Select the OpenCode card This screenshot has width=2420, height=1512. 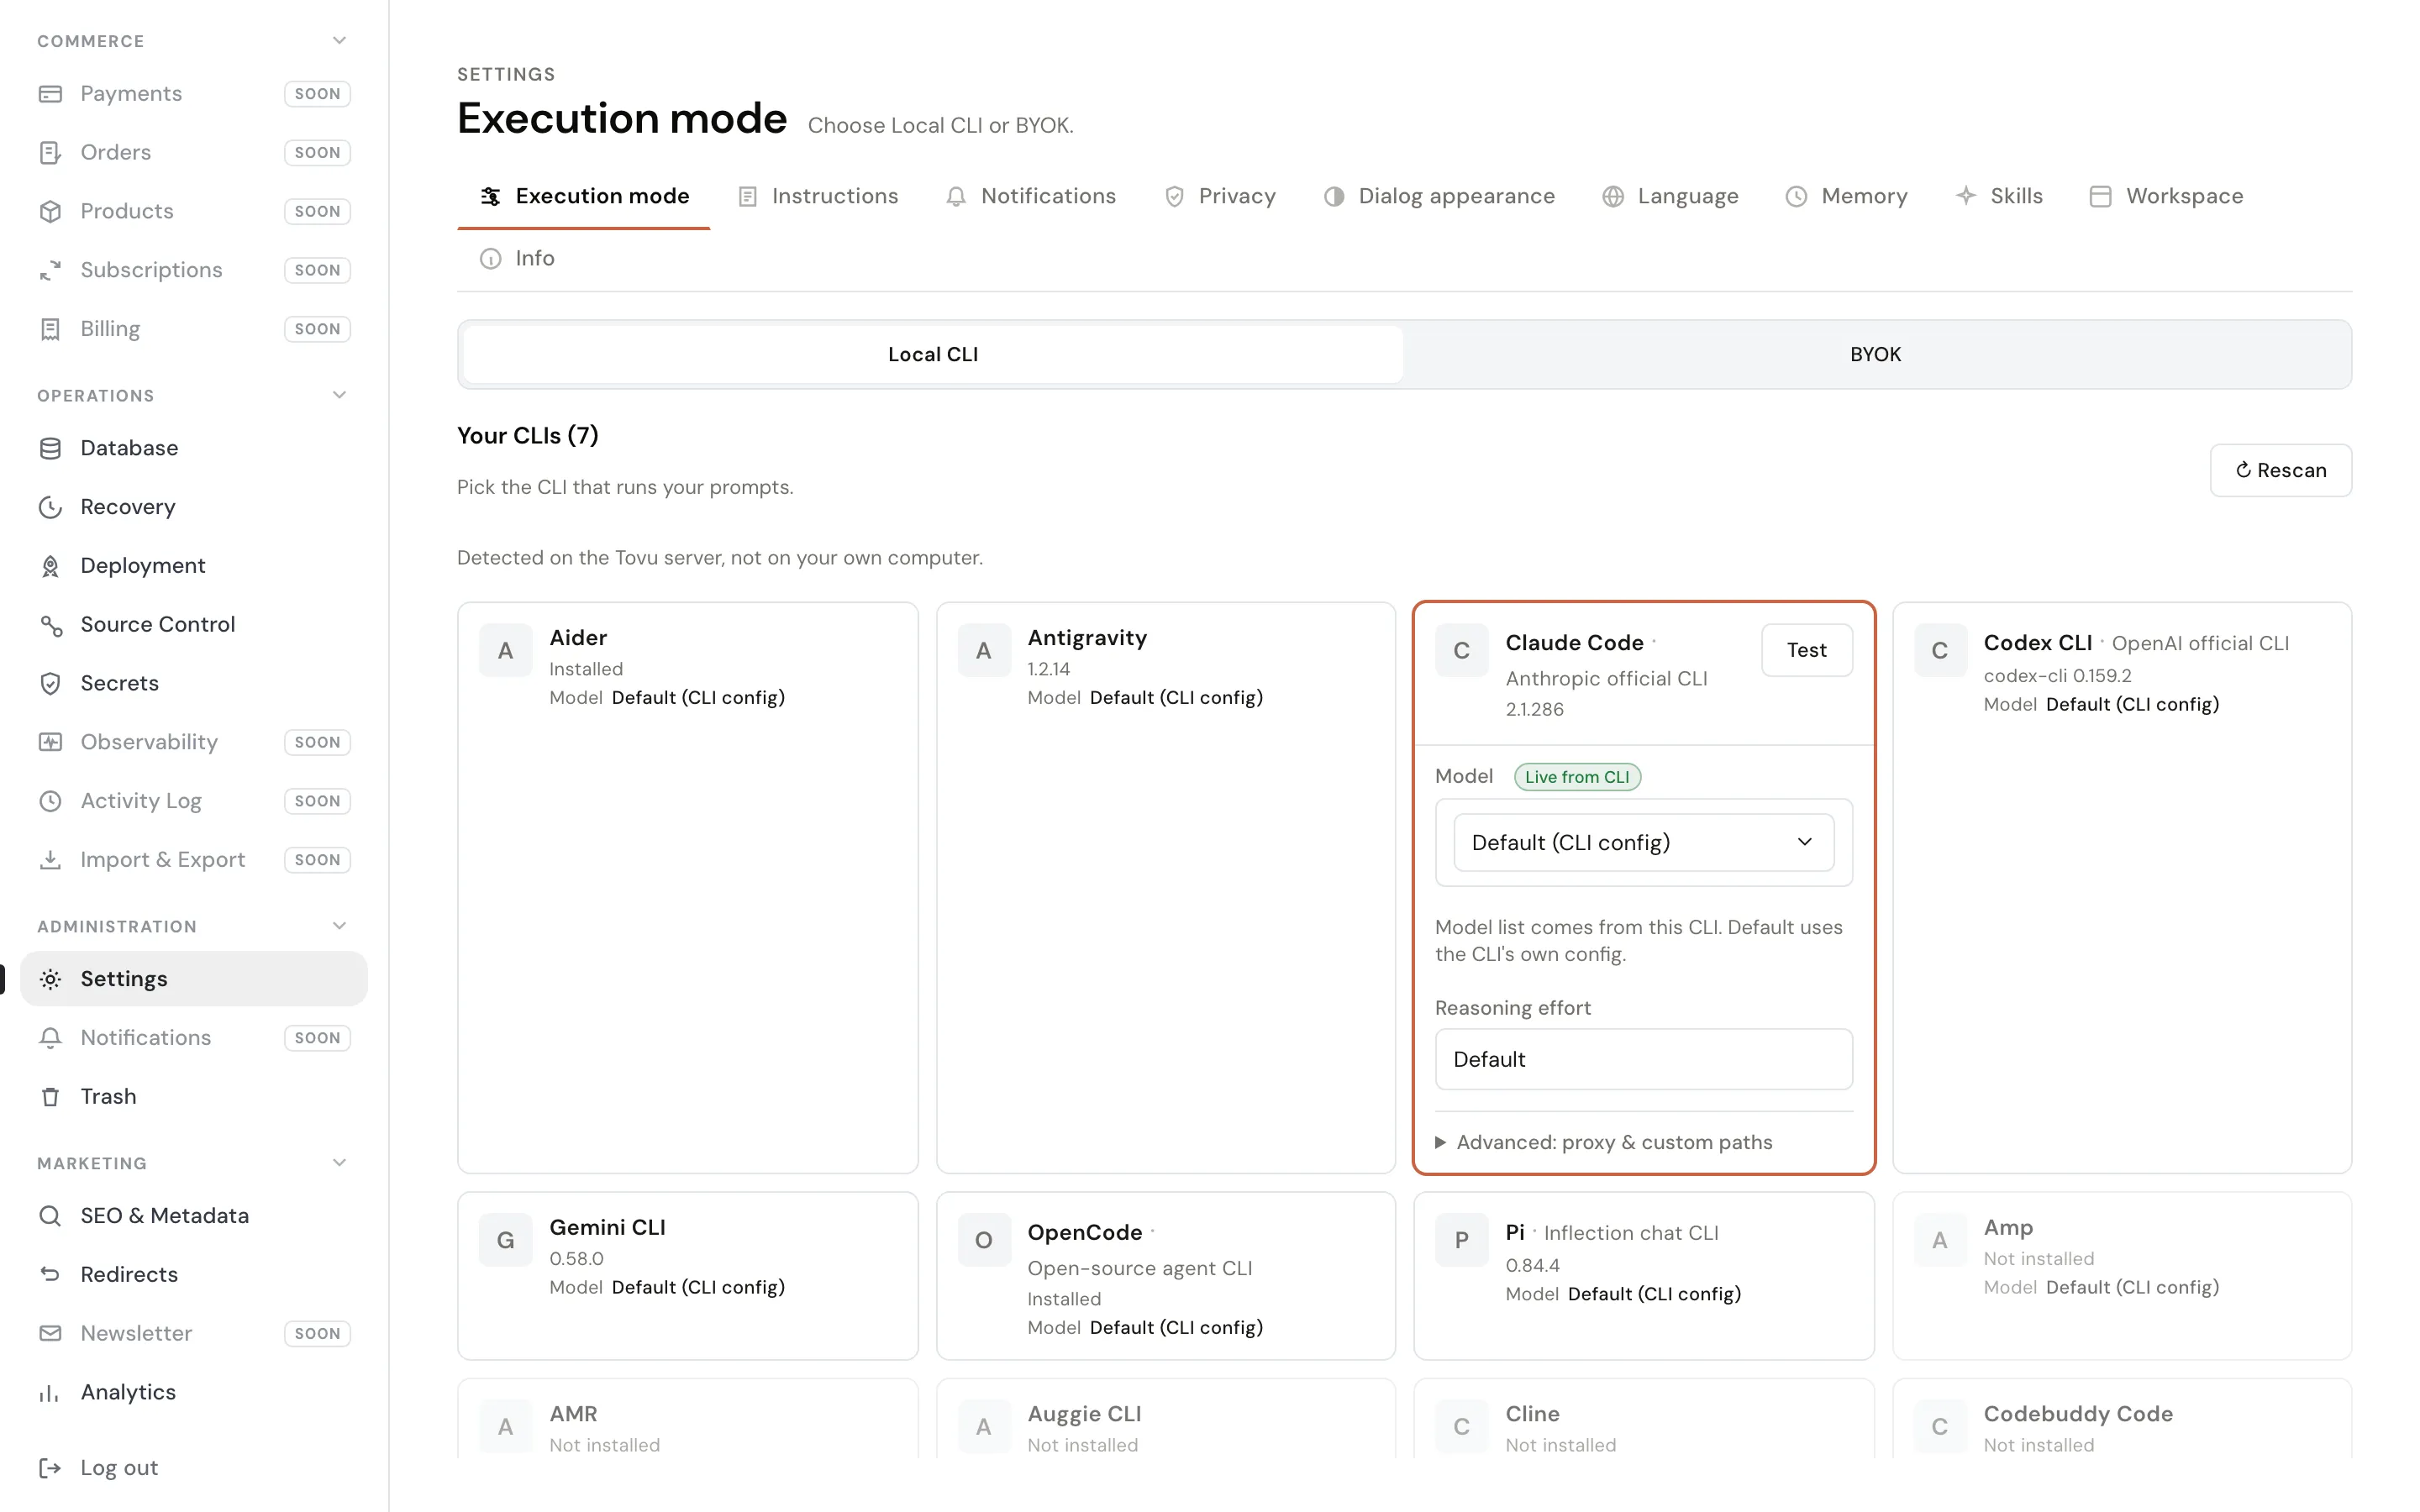point(1165,1276)
